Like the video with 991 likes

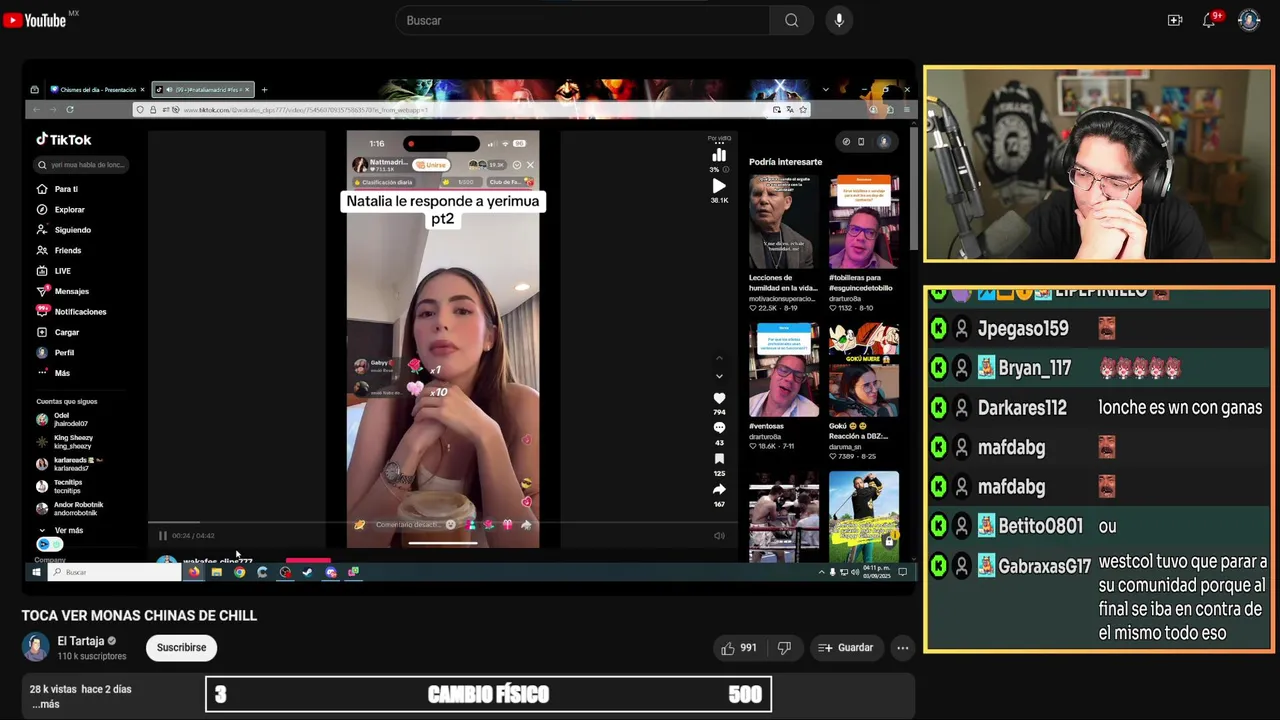coord(739,648)
